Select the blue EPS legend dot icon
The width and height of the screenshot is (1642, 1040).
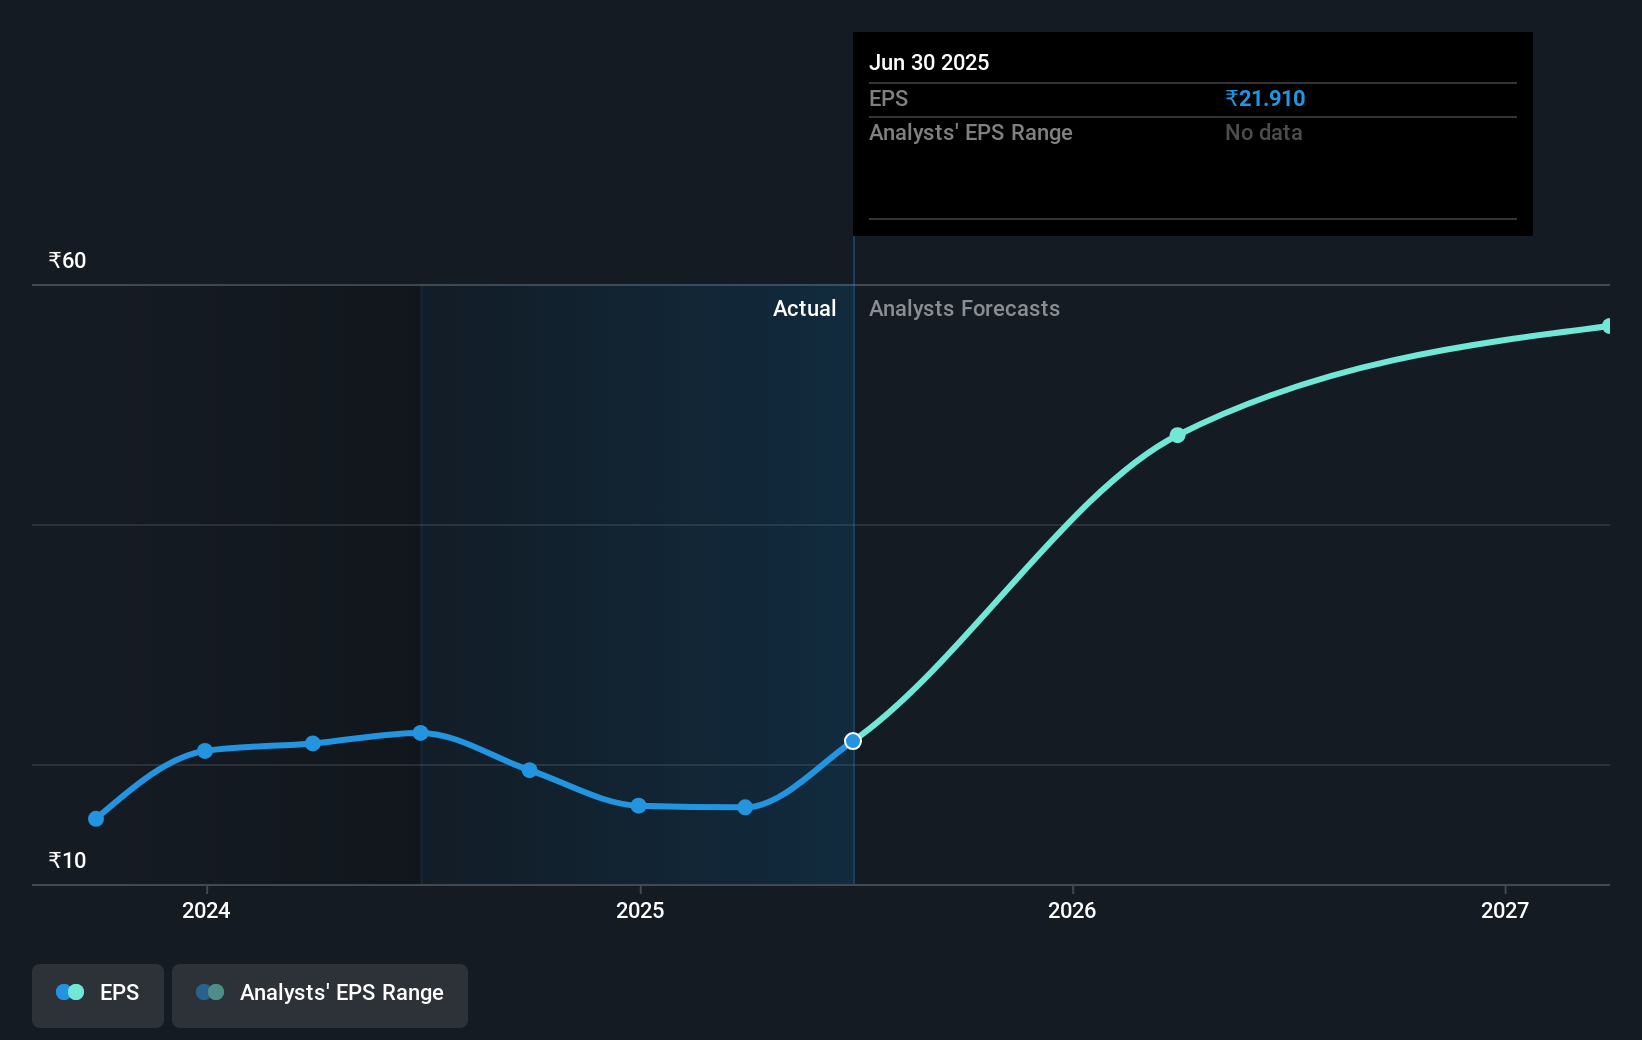pyautogui.click(x=68, y=992)
